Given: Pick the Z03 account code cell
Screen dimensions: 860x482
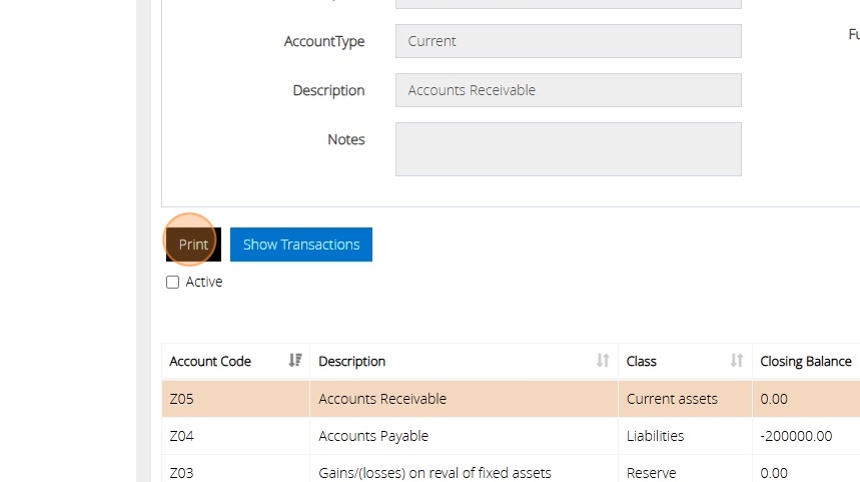Looking at the screenshot, I should (182, 472).
